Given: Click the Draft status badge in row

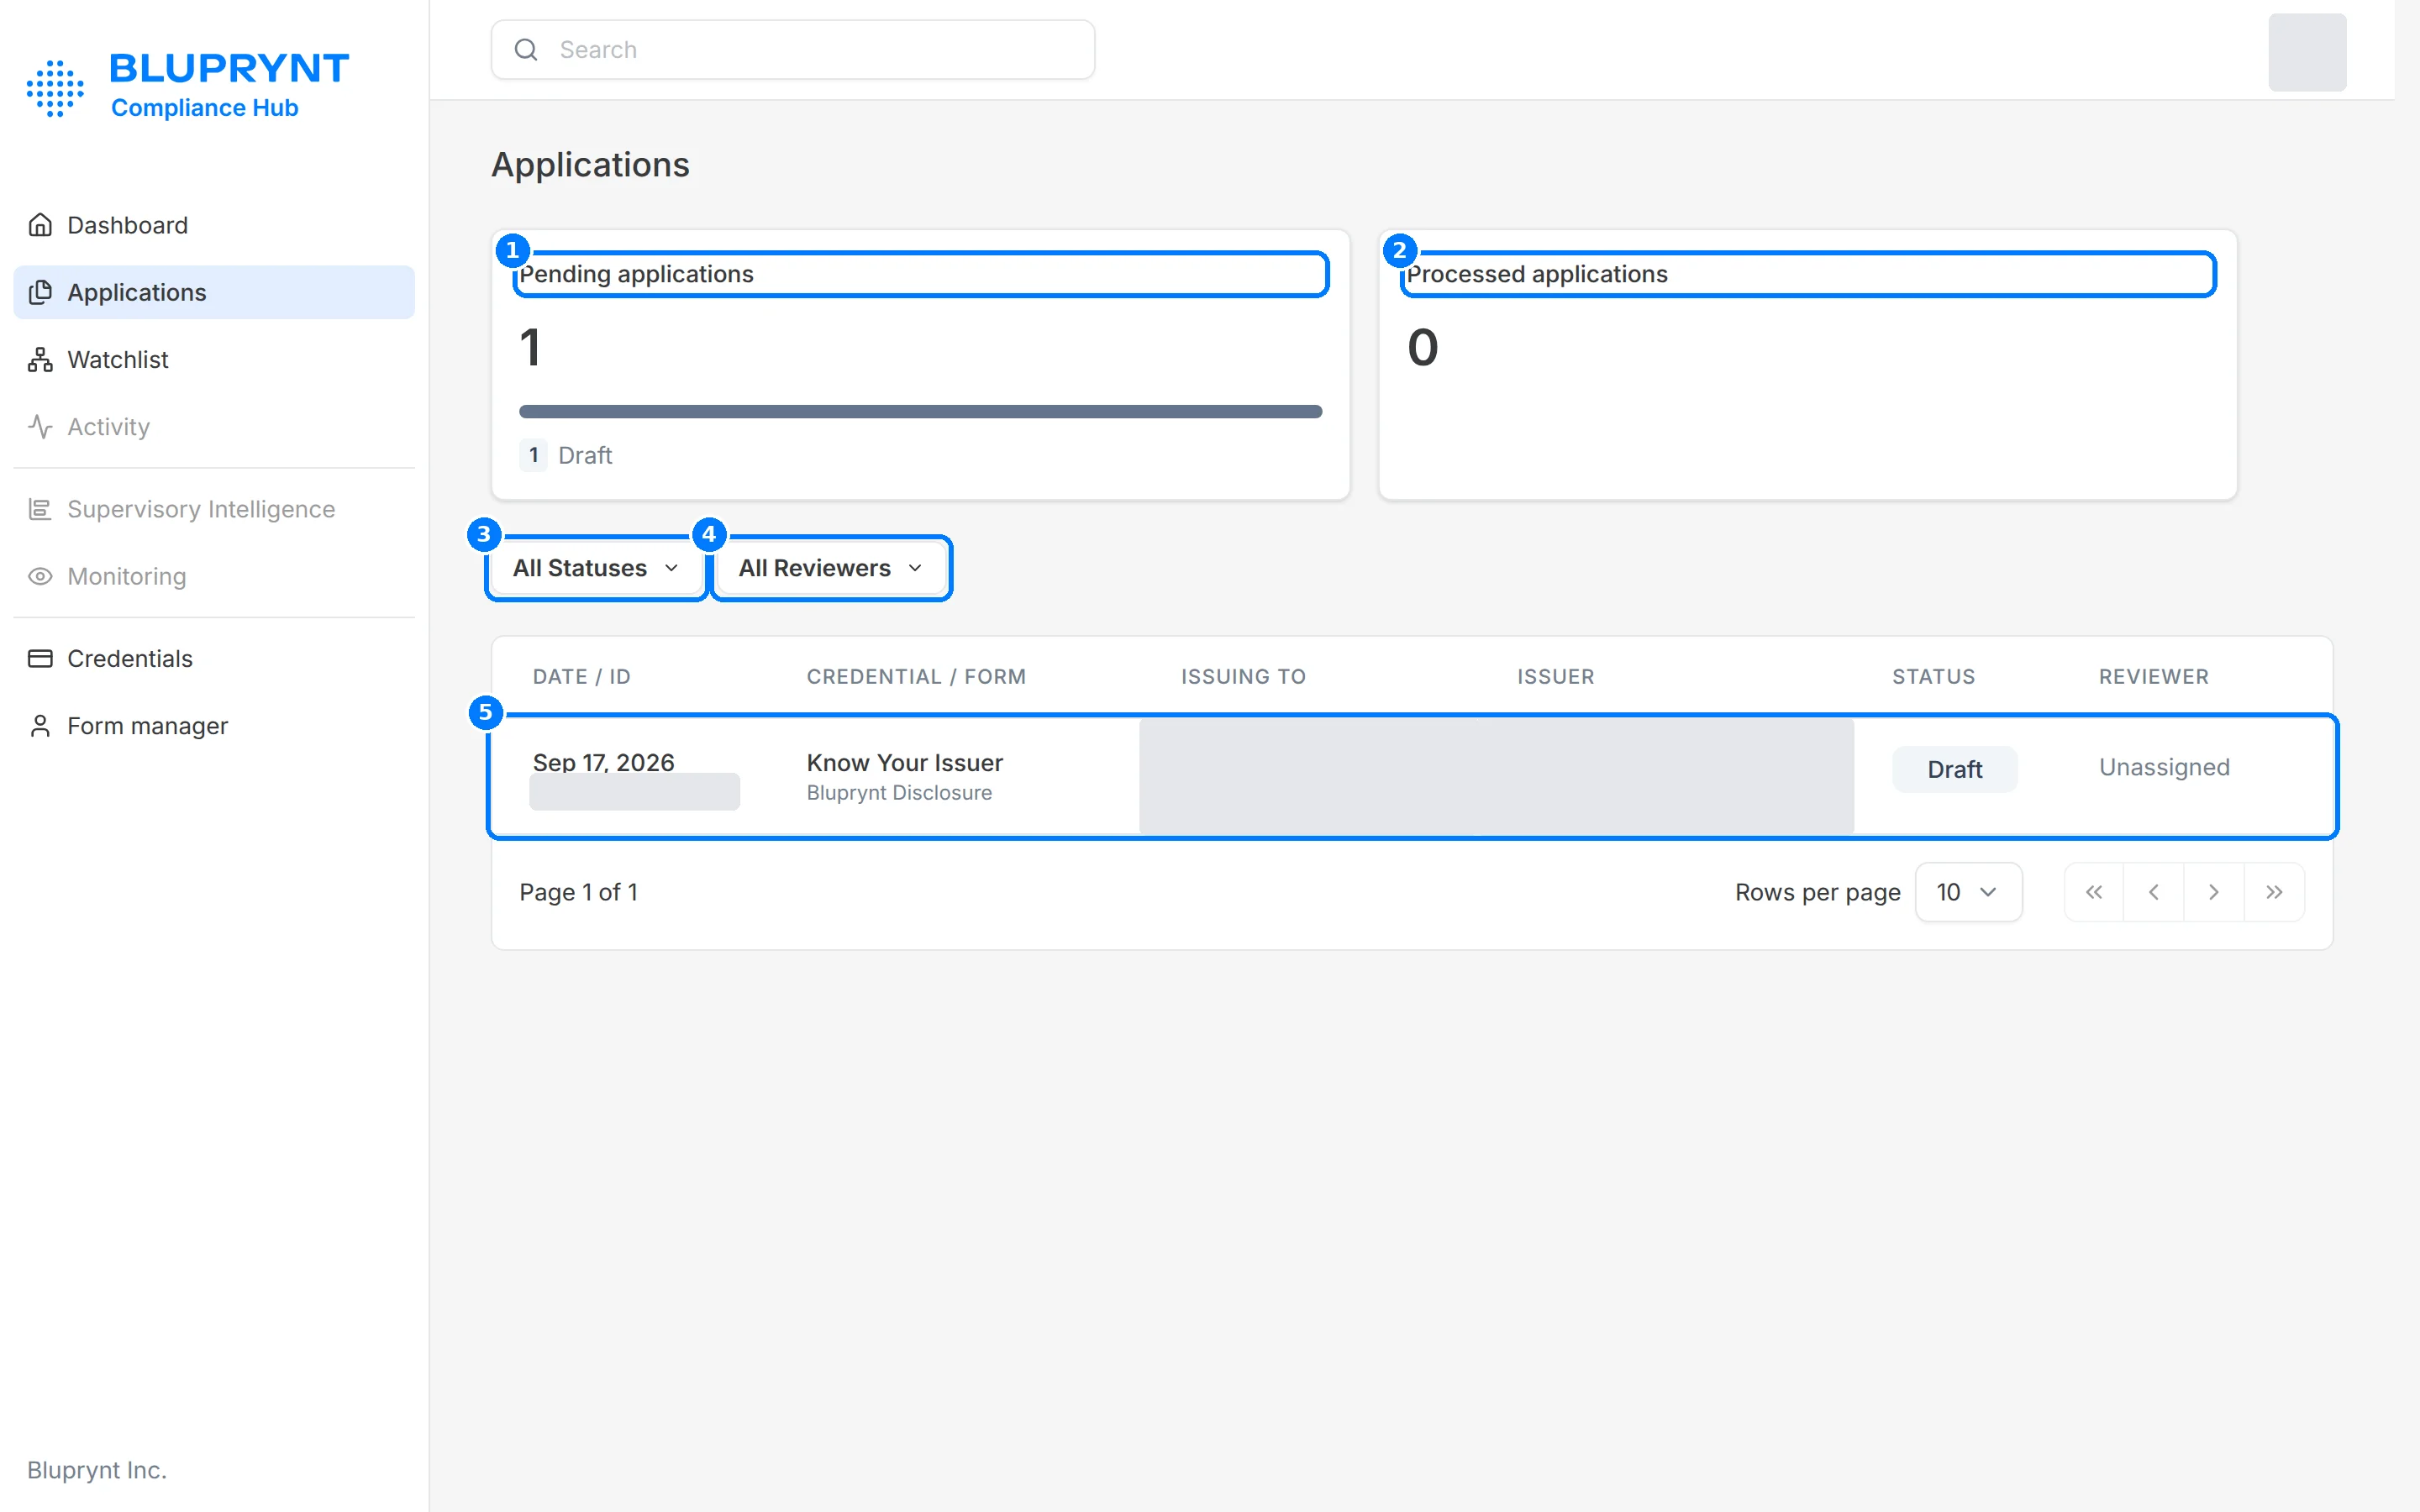Looking at the screenshot, I should [1954, 769].
